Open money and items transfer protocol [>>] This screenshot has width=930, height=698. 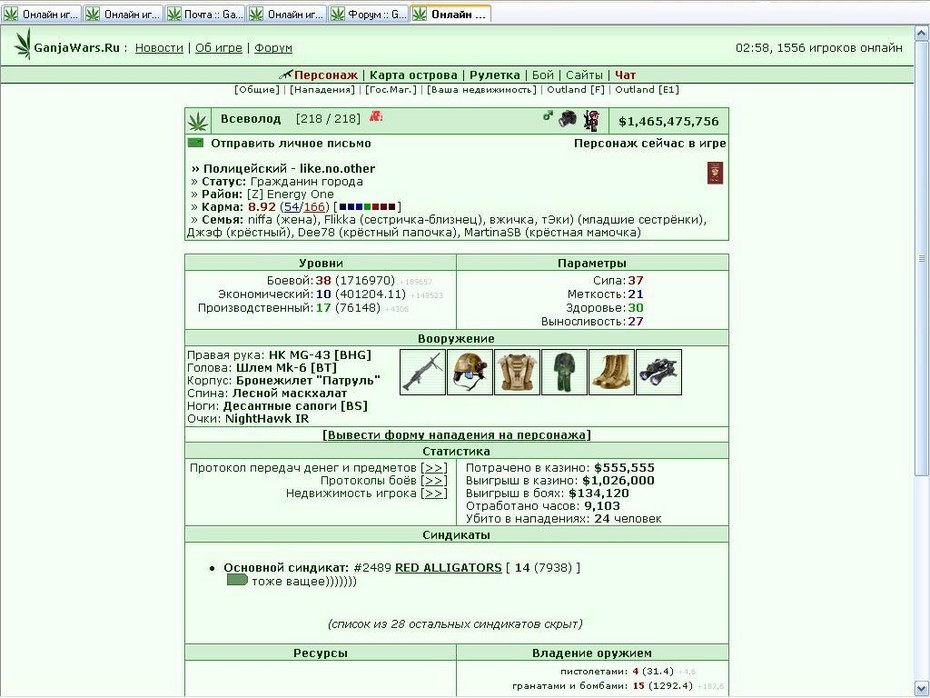click(434, 468)
